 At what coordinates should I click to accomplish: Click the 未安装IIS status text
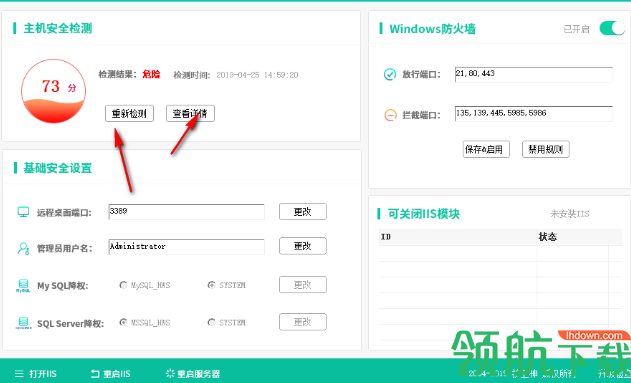coord(570,214)
